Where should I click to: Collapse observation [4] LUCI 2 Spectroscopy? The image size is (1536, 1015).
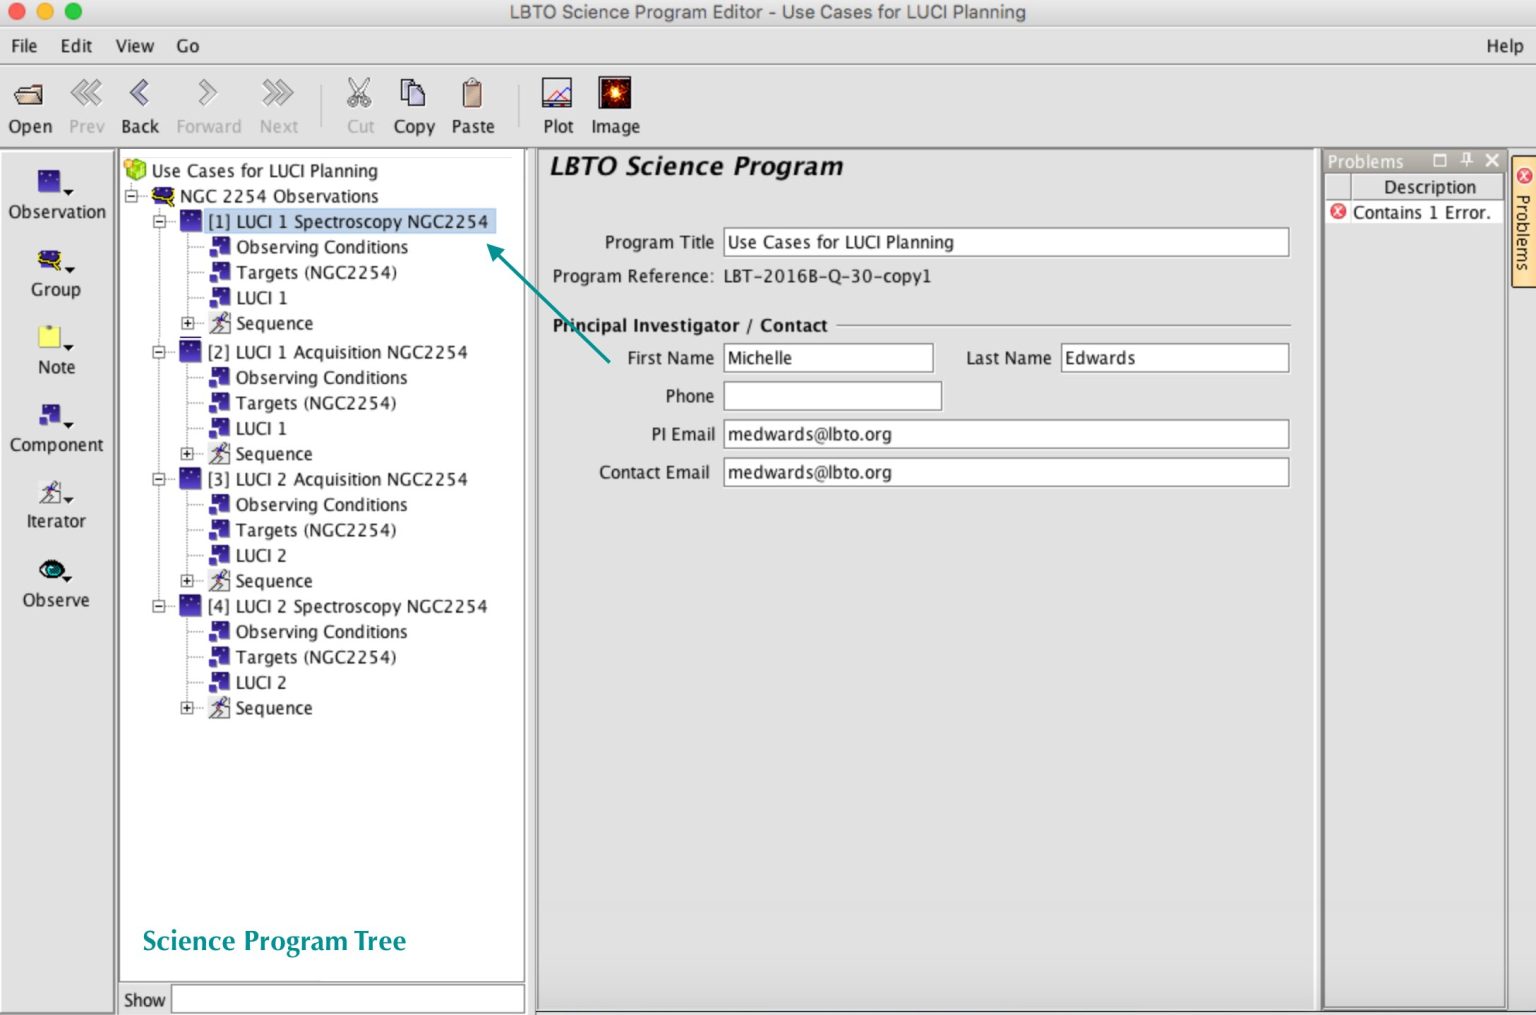[159, 606]
